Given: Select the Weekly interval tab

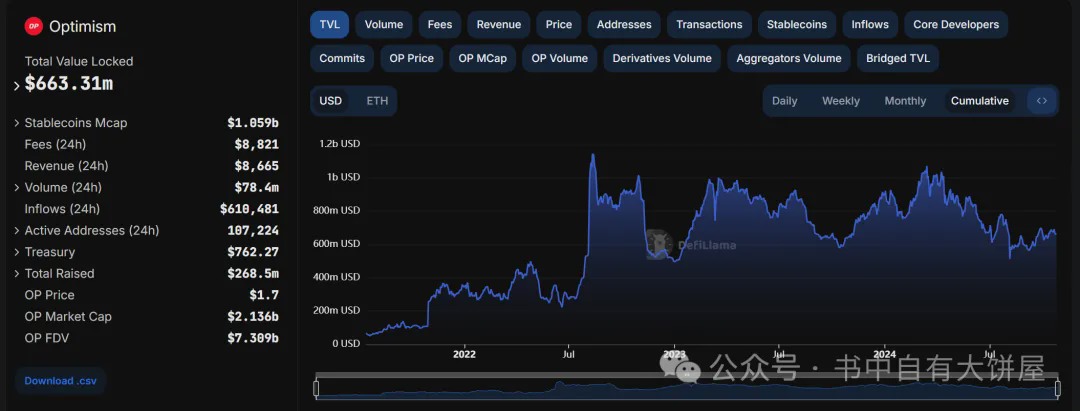Looking at the screenshot, I should point(841,101).
